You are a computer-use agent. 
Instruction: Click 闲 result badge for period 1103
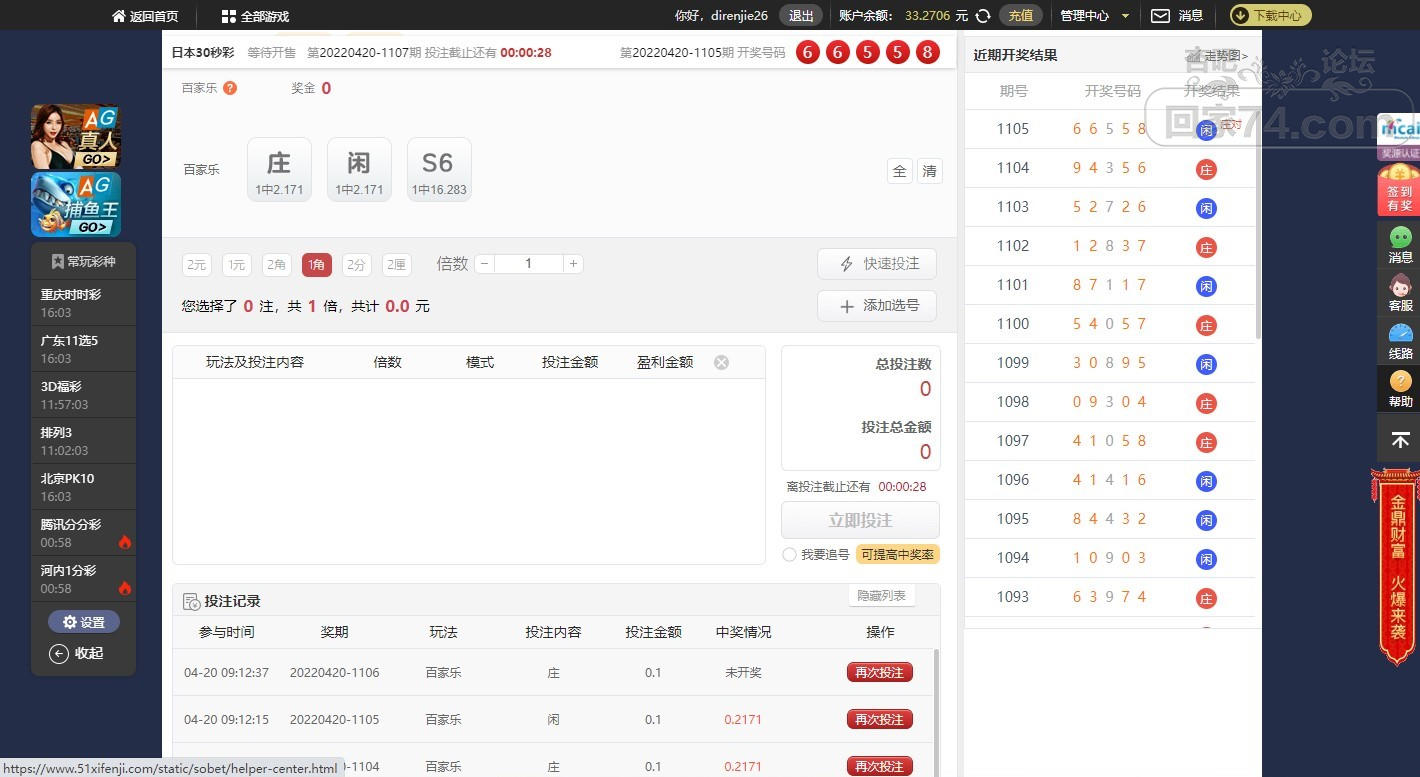coord(1207,208)
